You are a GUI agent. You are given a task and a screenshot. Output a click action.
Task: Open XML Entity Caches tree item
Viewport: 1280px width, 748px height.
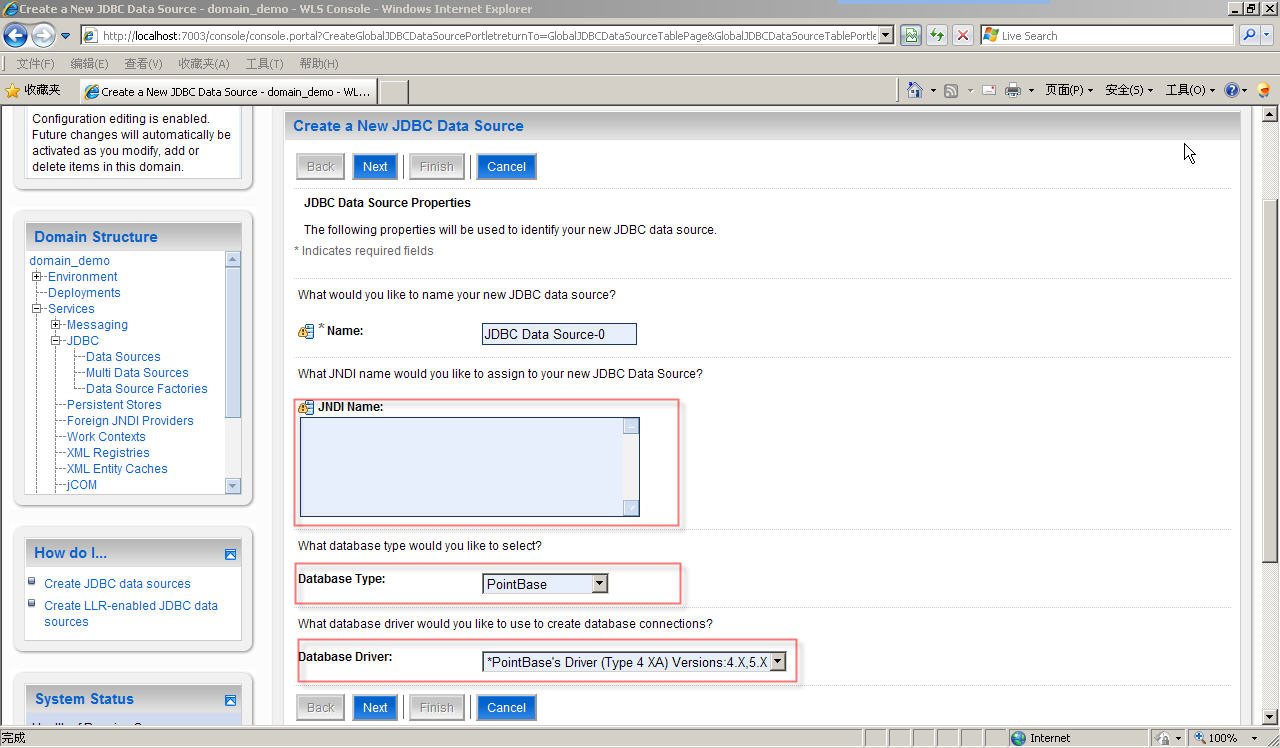coord(117,469)
